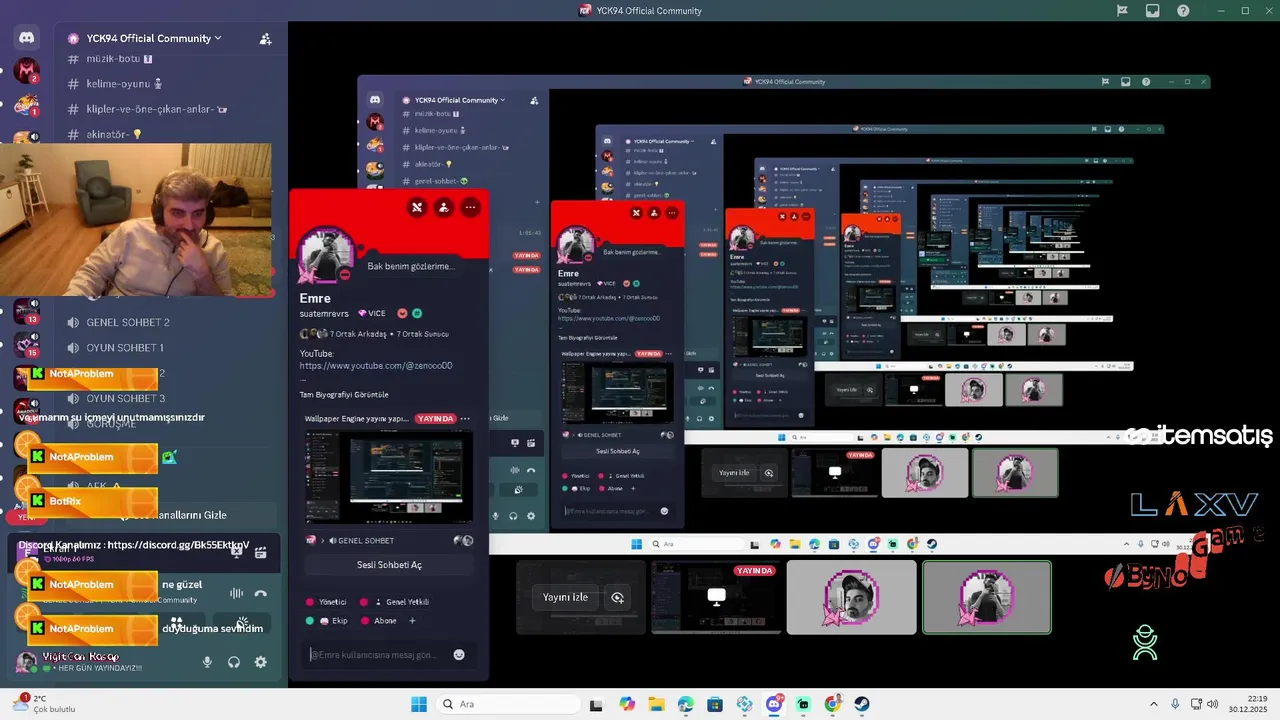
Task: Click Tam Biyografiyi Görüntüle in the largest popup
Action: click(344, 395)
